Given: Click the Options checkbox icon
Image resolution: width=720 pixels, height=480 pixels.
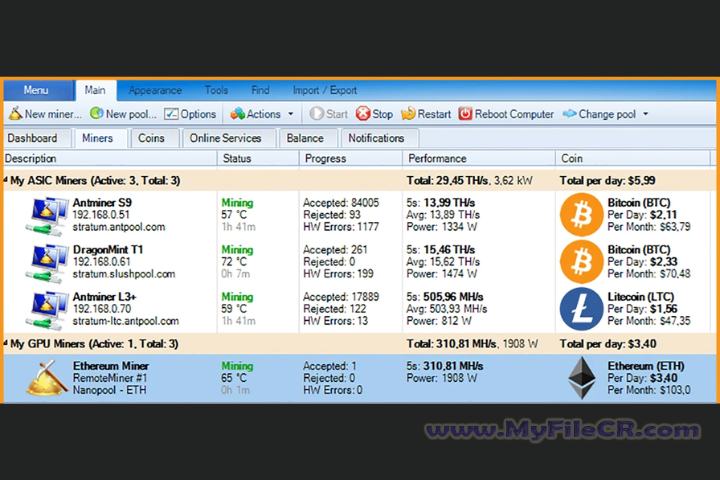Looking at the screenshot, I should pos(171,113).
